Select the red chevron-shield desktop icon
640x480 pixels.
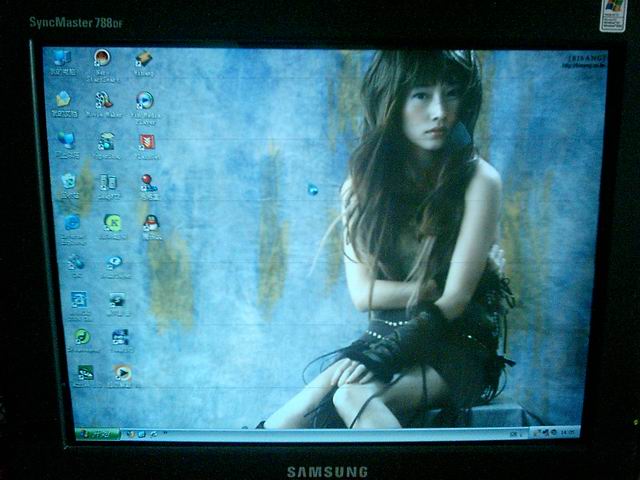click(x=147, y=141)
